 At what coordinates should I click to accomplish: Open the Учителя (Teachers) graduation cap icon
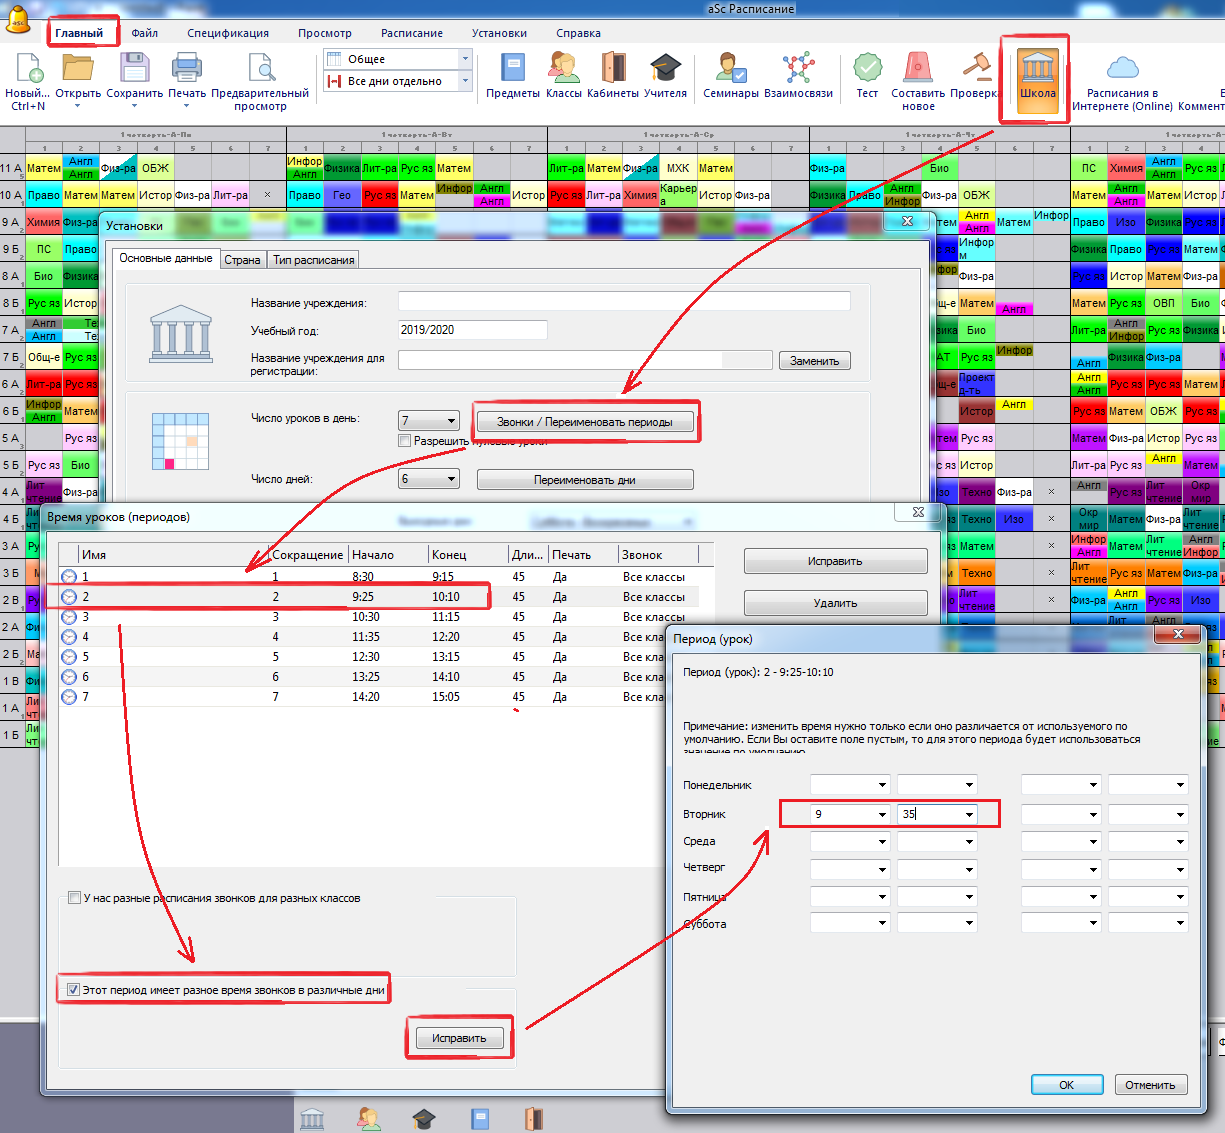pyautogui.click(x=665, y=69)
